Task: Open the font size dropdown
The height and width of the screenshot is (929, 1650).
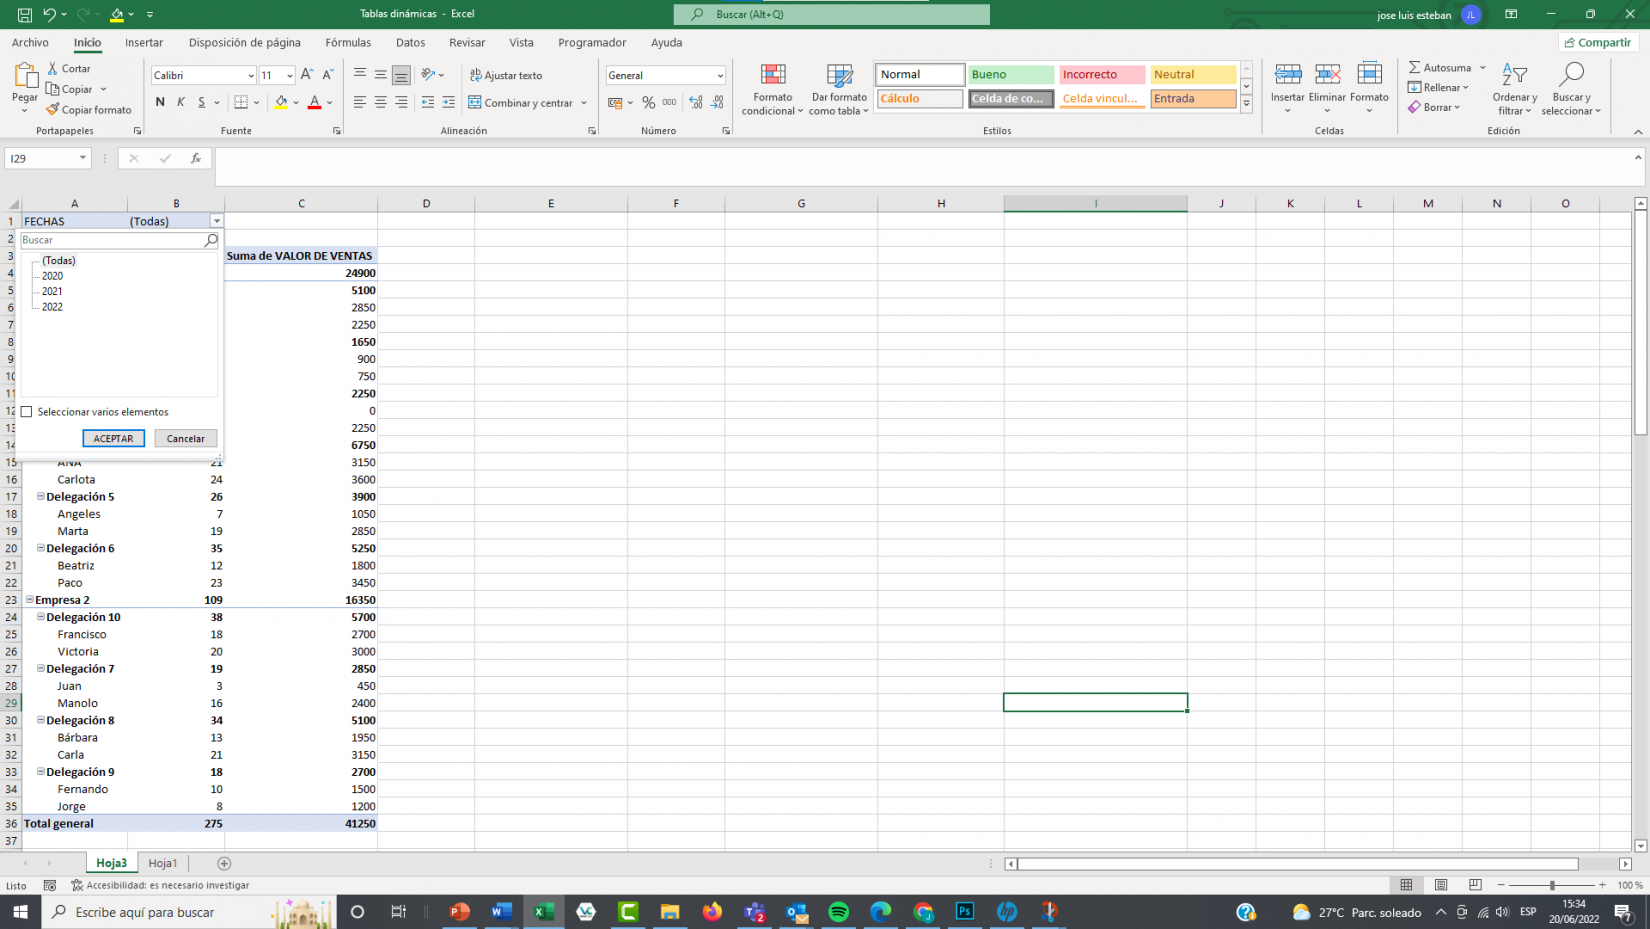Action: tap(290, 76)
